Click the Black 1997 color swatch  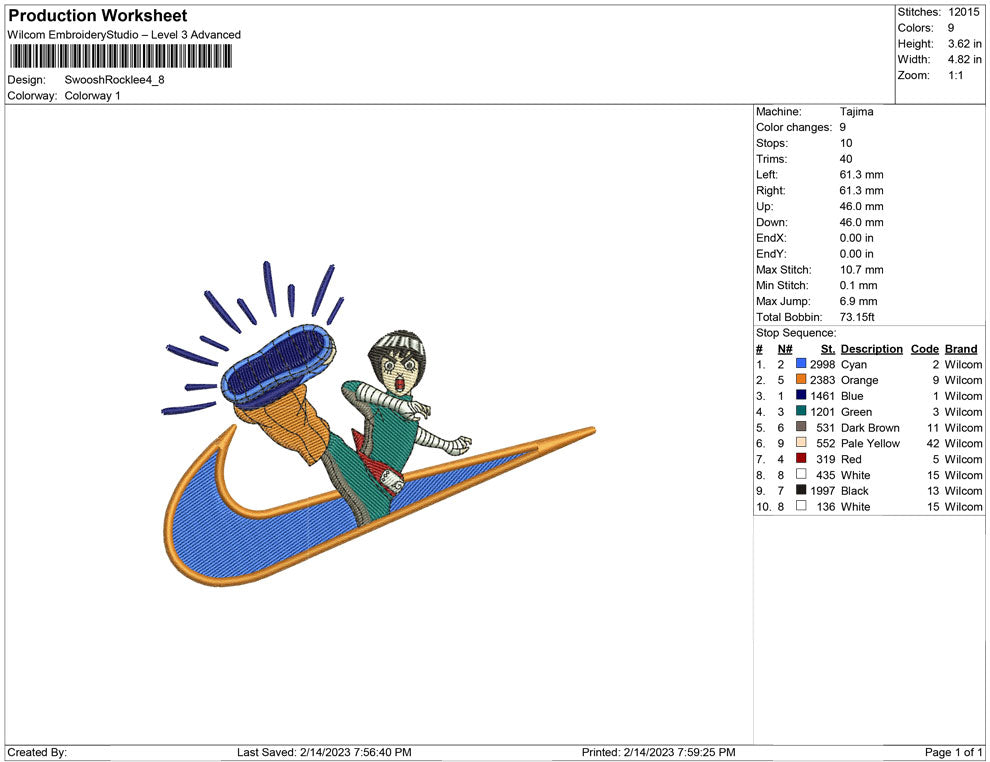tap(801, 490)
